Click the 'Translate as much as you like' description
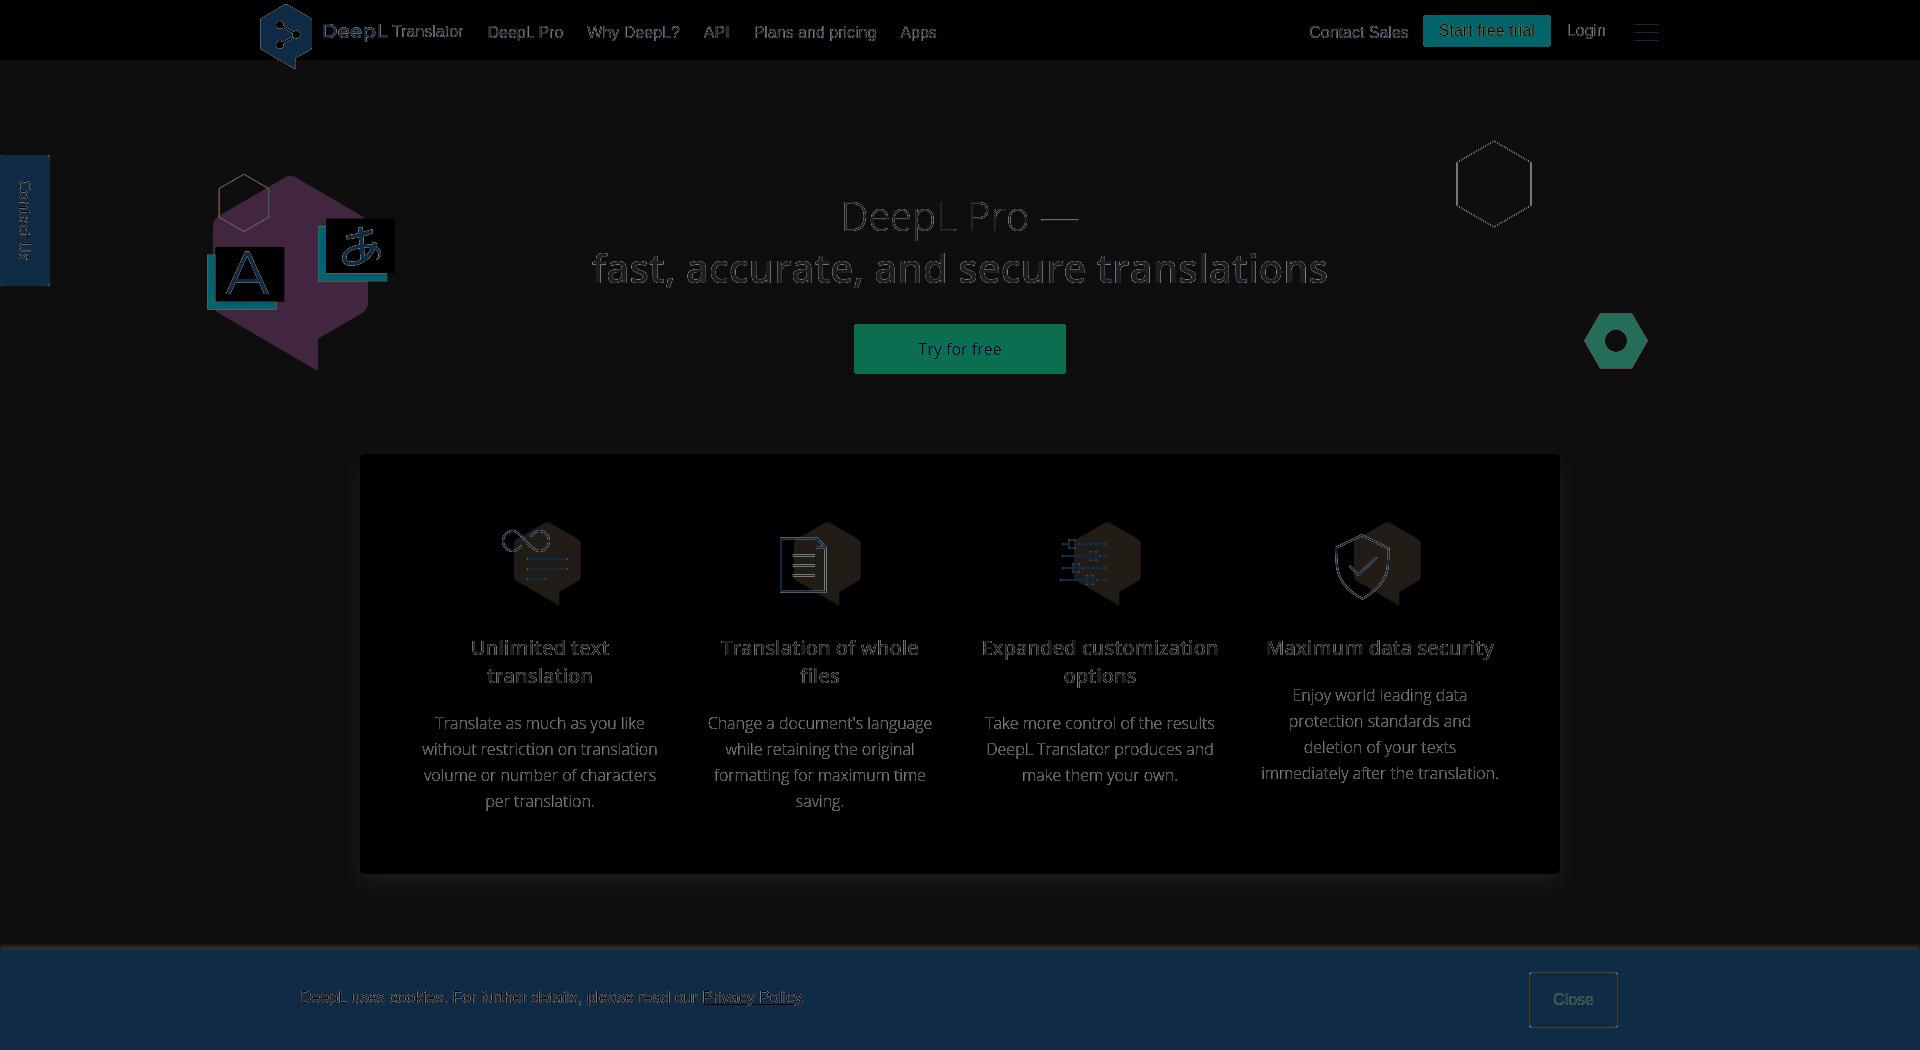The image size is (1920, 1050). tap(540, 762)
